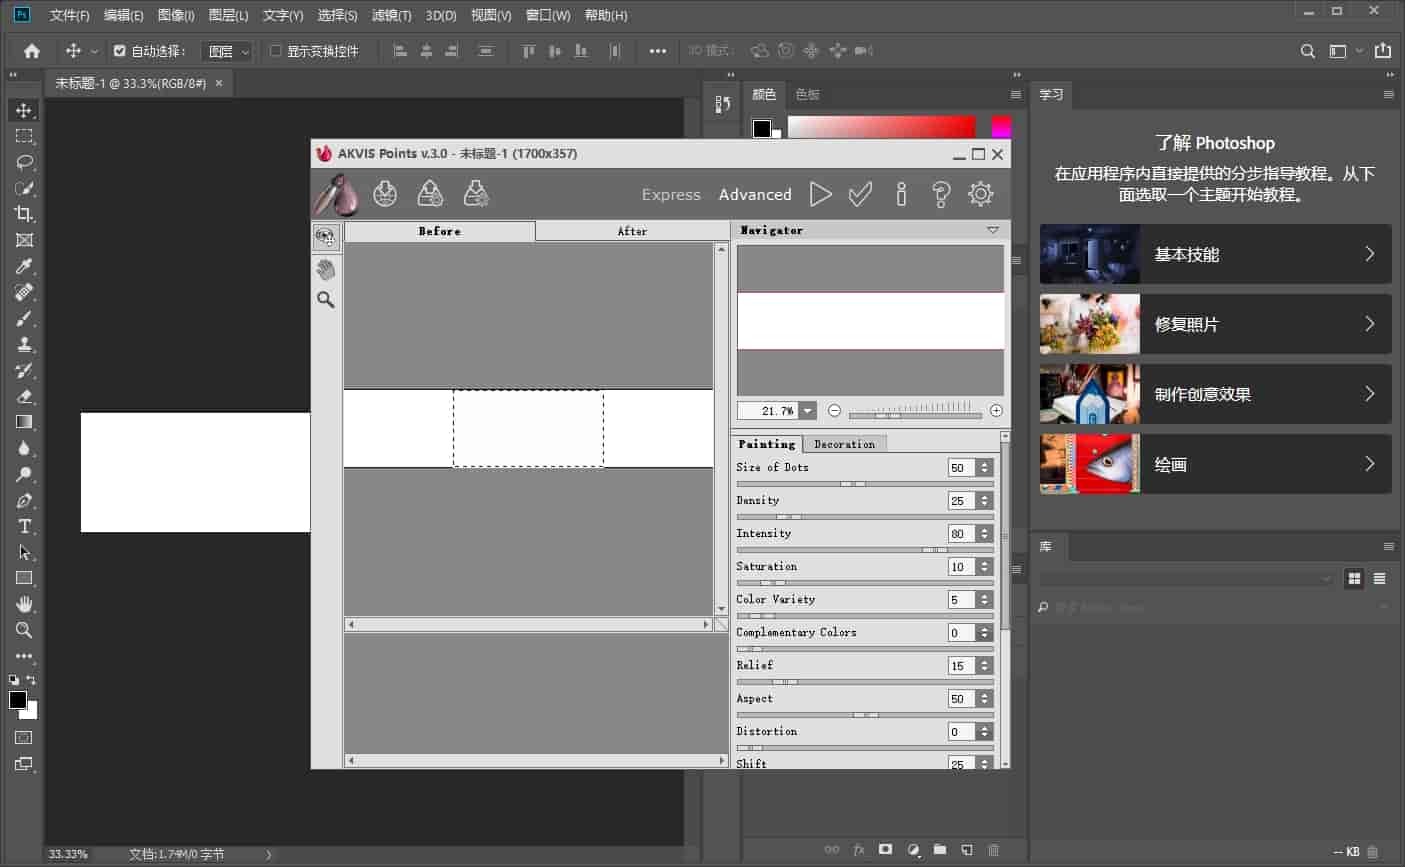The height and width of the screenshot is (867, 1405).
Task: Enable the 显示变换控件 checkbox
Action: 275,51
